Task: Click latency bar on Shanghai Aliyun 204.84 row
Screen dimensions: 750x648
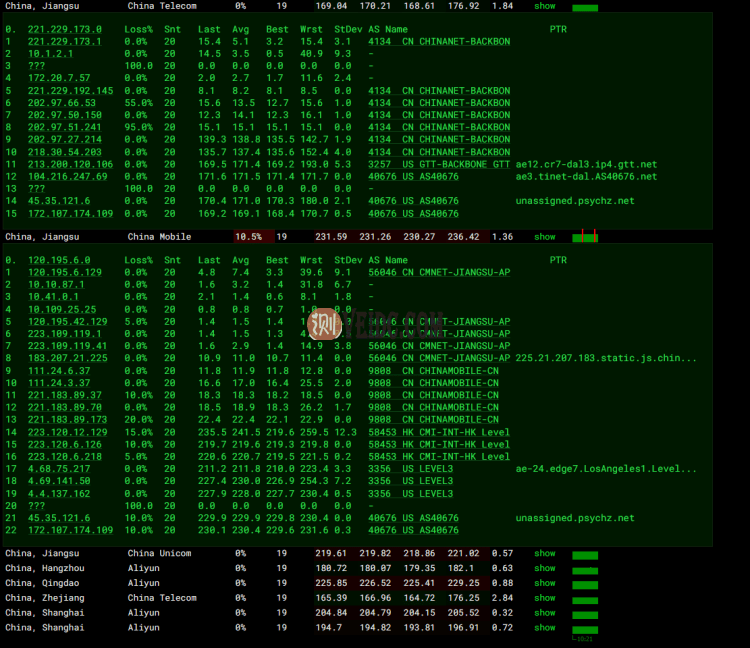Action: (585, 614)
